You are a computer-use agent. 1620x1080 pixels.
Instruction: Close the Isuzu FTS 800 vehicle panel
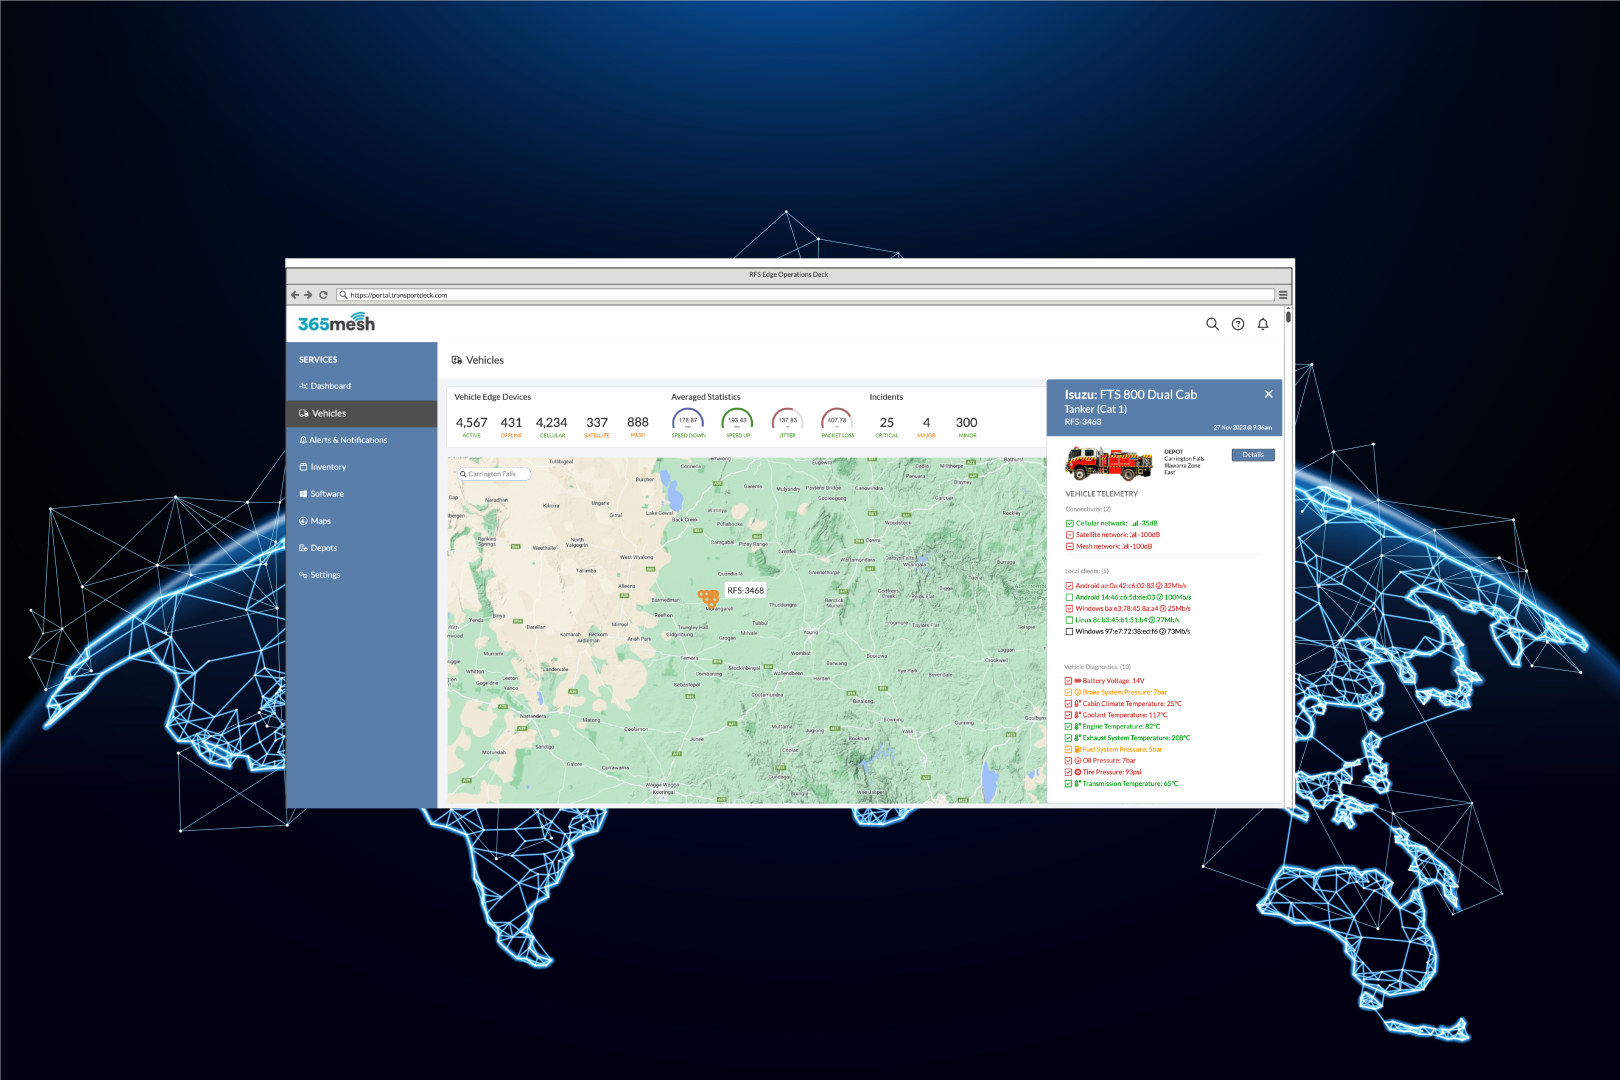(x=1268, y=394)
